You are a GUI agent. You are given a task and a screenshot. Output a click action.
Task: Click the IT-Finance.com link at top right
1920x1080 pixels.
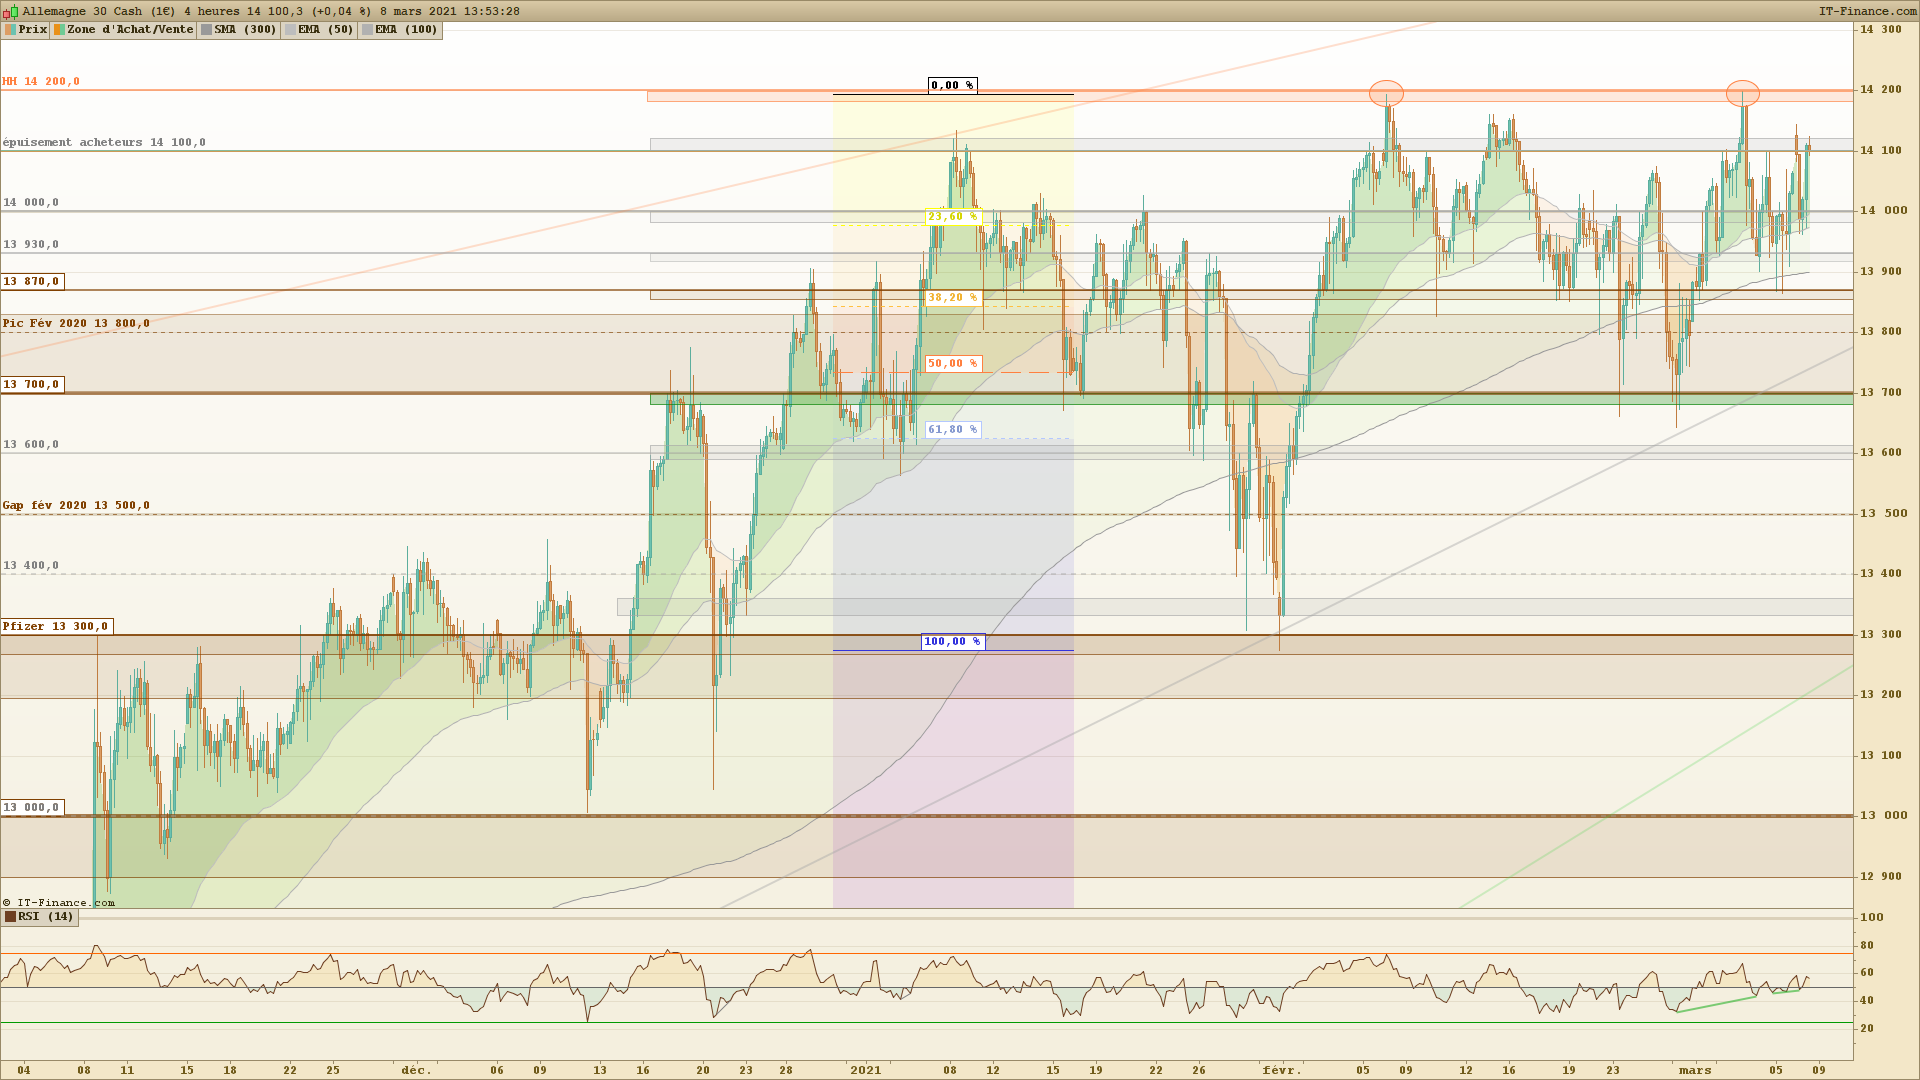pos(1867,11)
